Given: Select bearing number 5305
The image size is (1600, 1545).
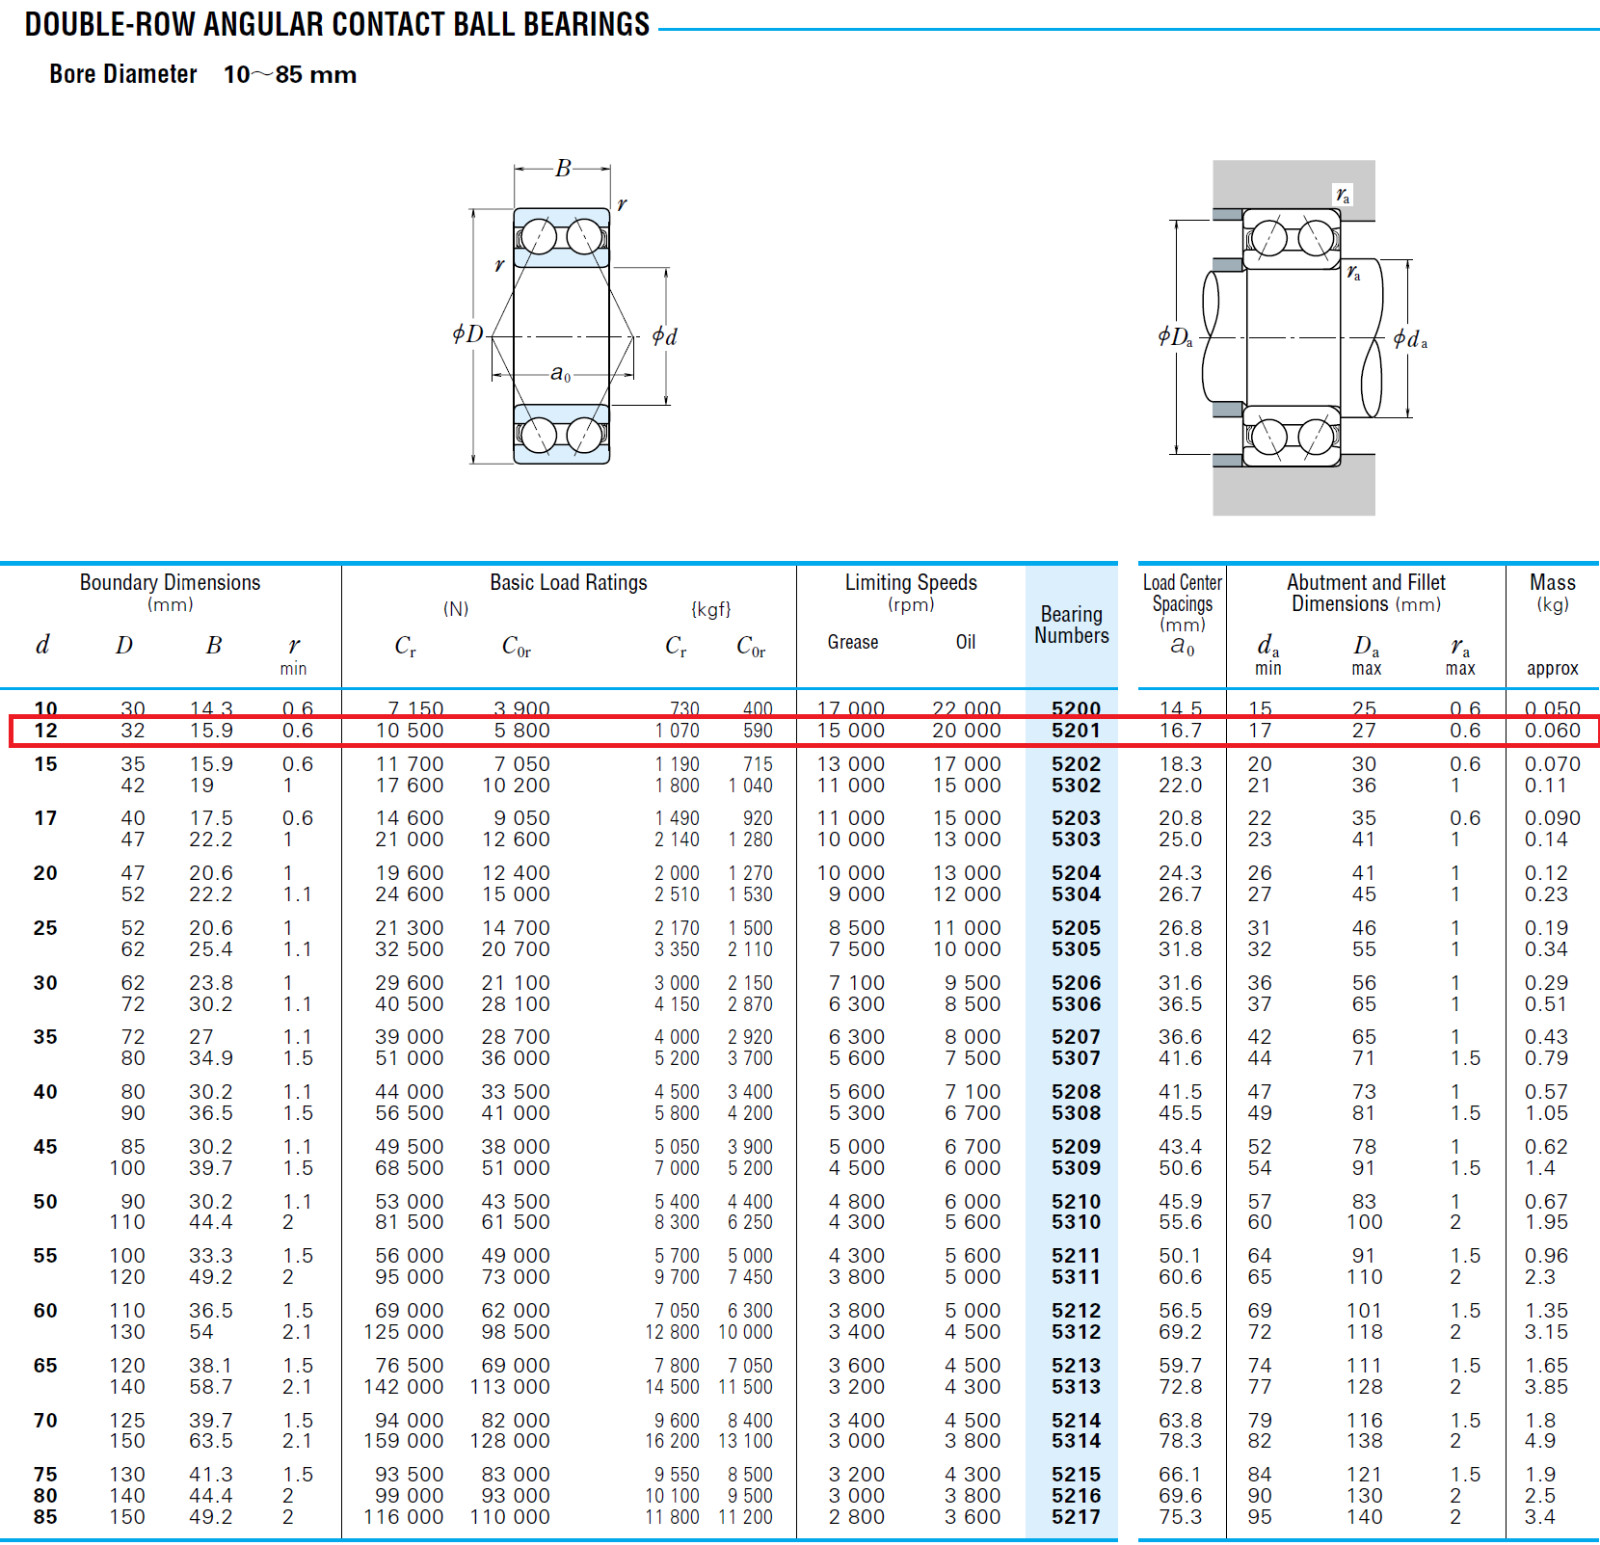Looking at the screenshot, I should (x=1076, y=949).
